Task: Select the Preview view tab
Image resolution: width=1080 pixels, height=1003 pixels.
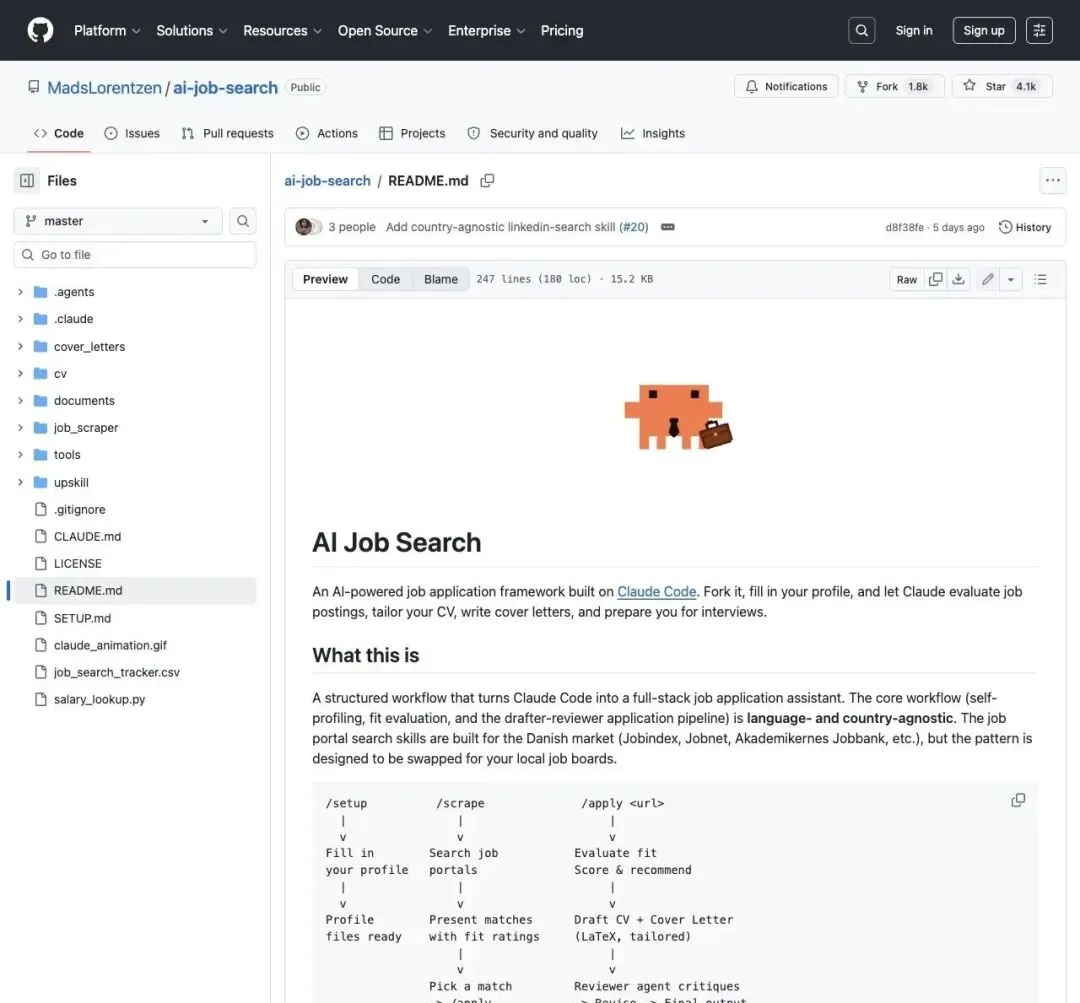Action: [325, 279]
